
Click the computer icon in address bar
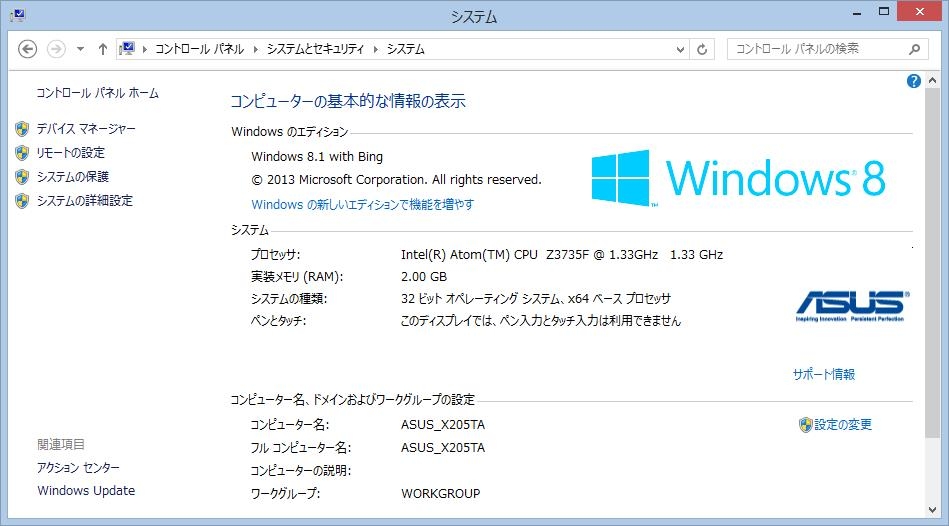pyautogui.click(x=127, y=48)
